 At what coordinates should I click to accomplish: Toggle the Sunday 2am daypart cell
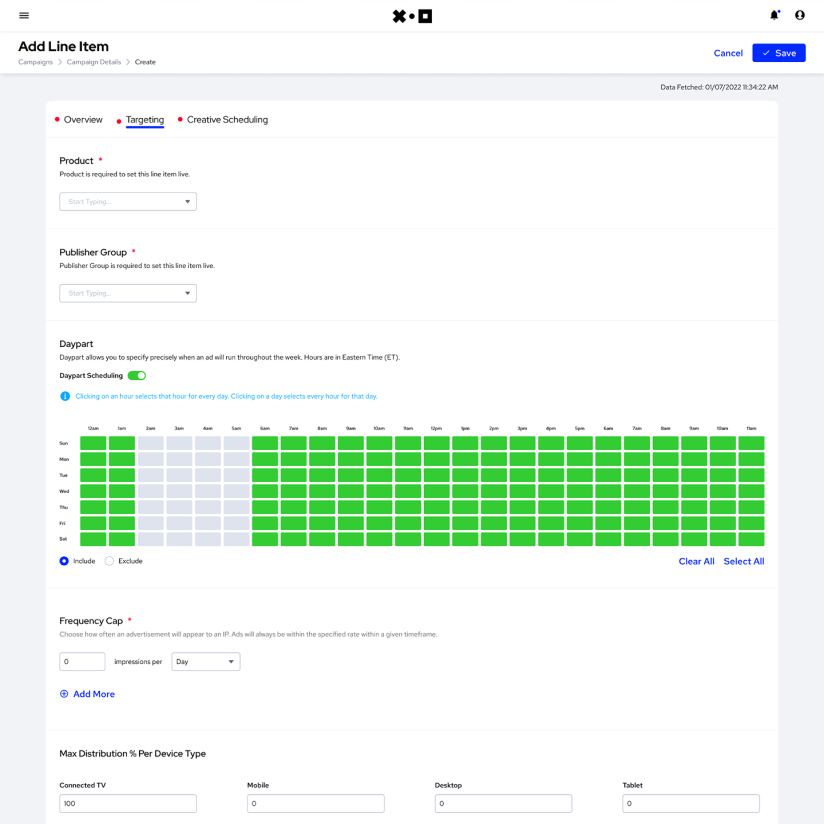(150, 443)
